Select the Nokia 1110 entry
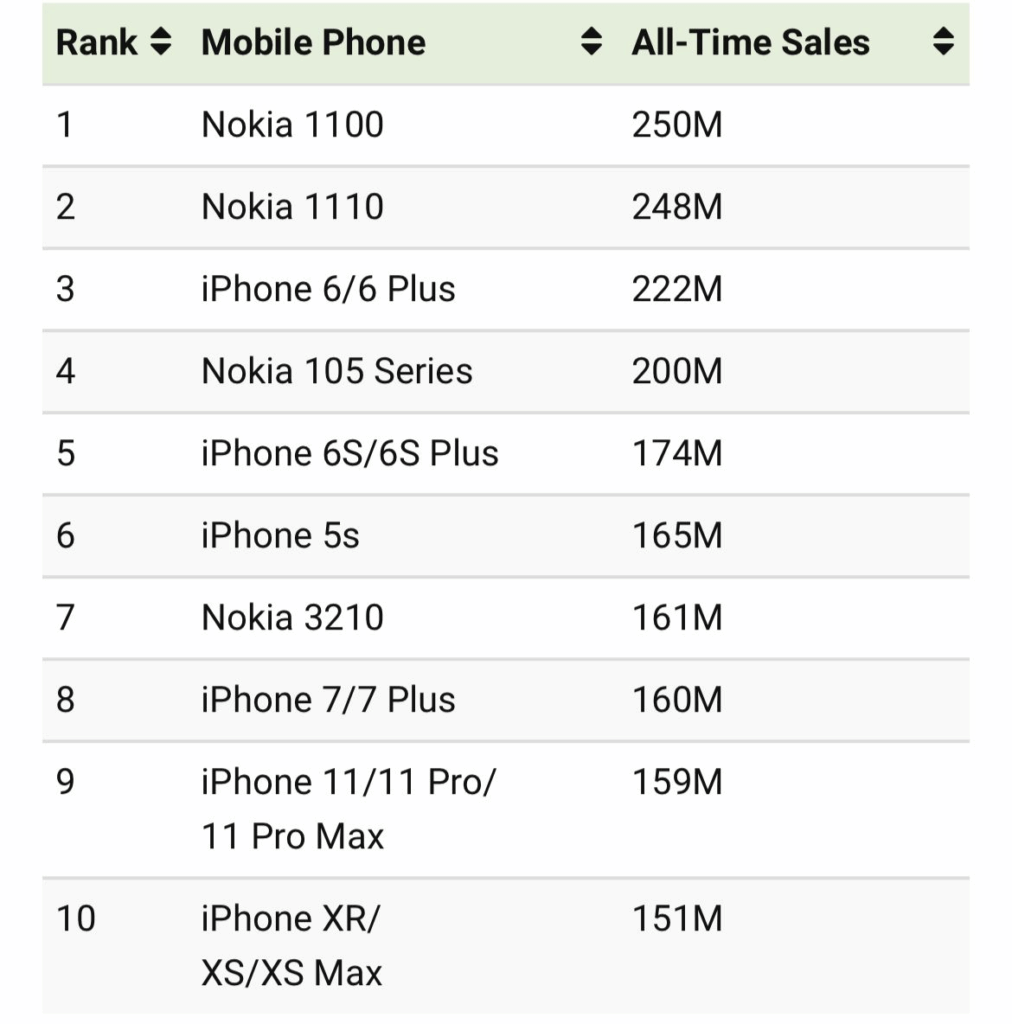This screenshot has width=1012, height=1024. pos(292,207)
